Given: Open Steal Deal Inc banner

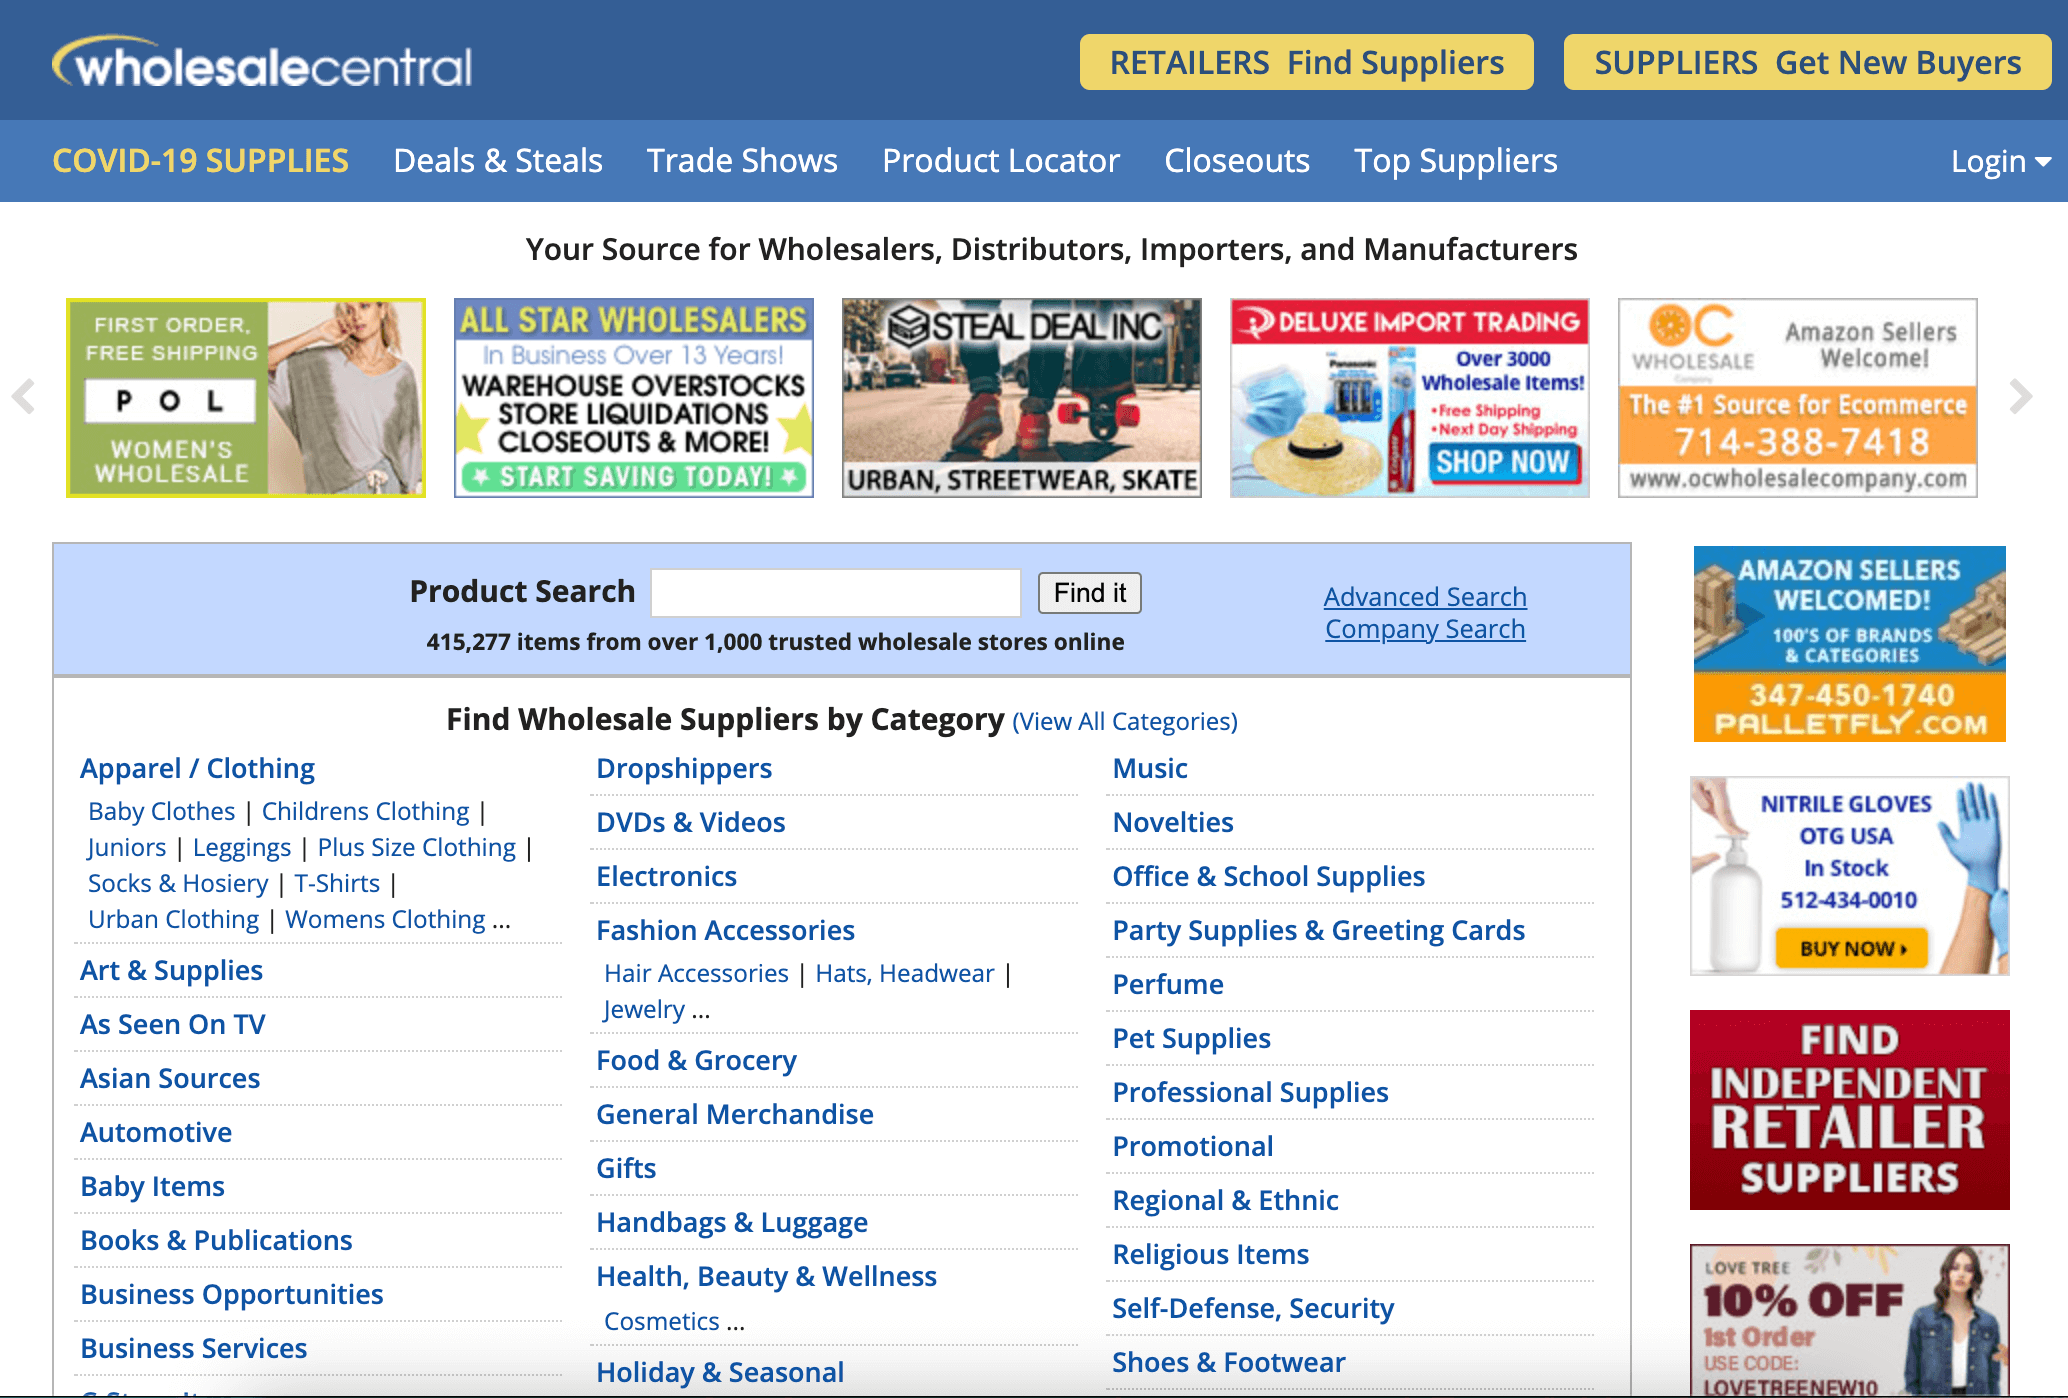Looking at the screenshot, I should coord(1022,397).
